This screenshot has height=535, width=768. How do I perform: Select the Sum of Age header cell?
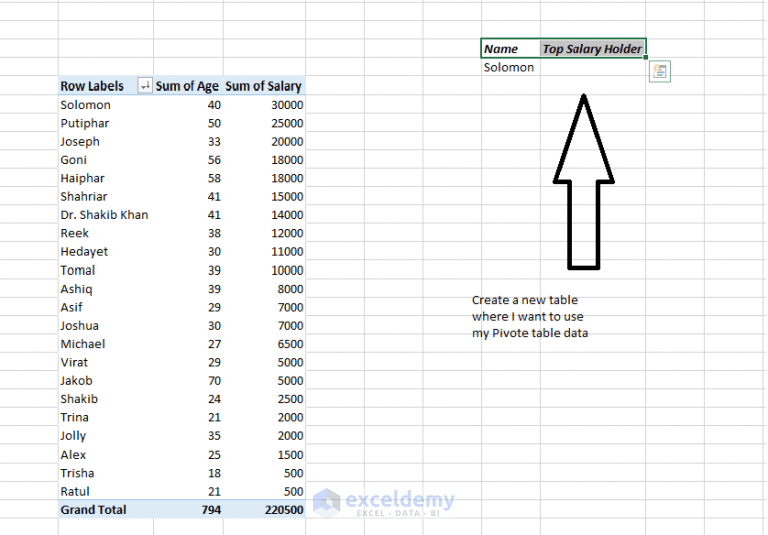[x=187, y=86]
